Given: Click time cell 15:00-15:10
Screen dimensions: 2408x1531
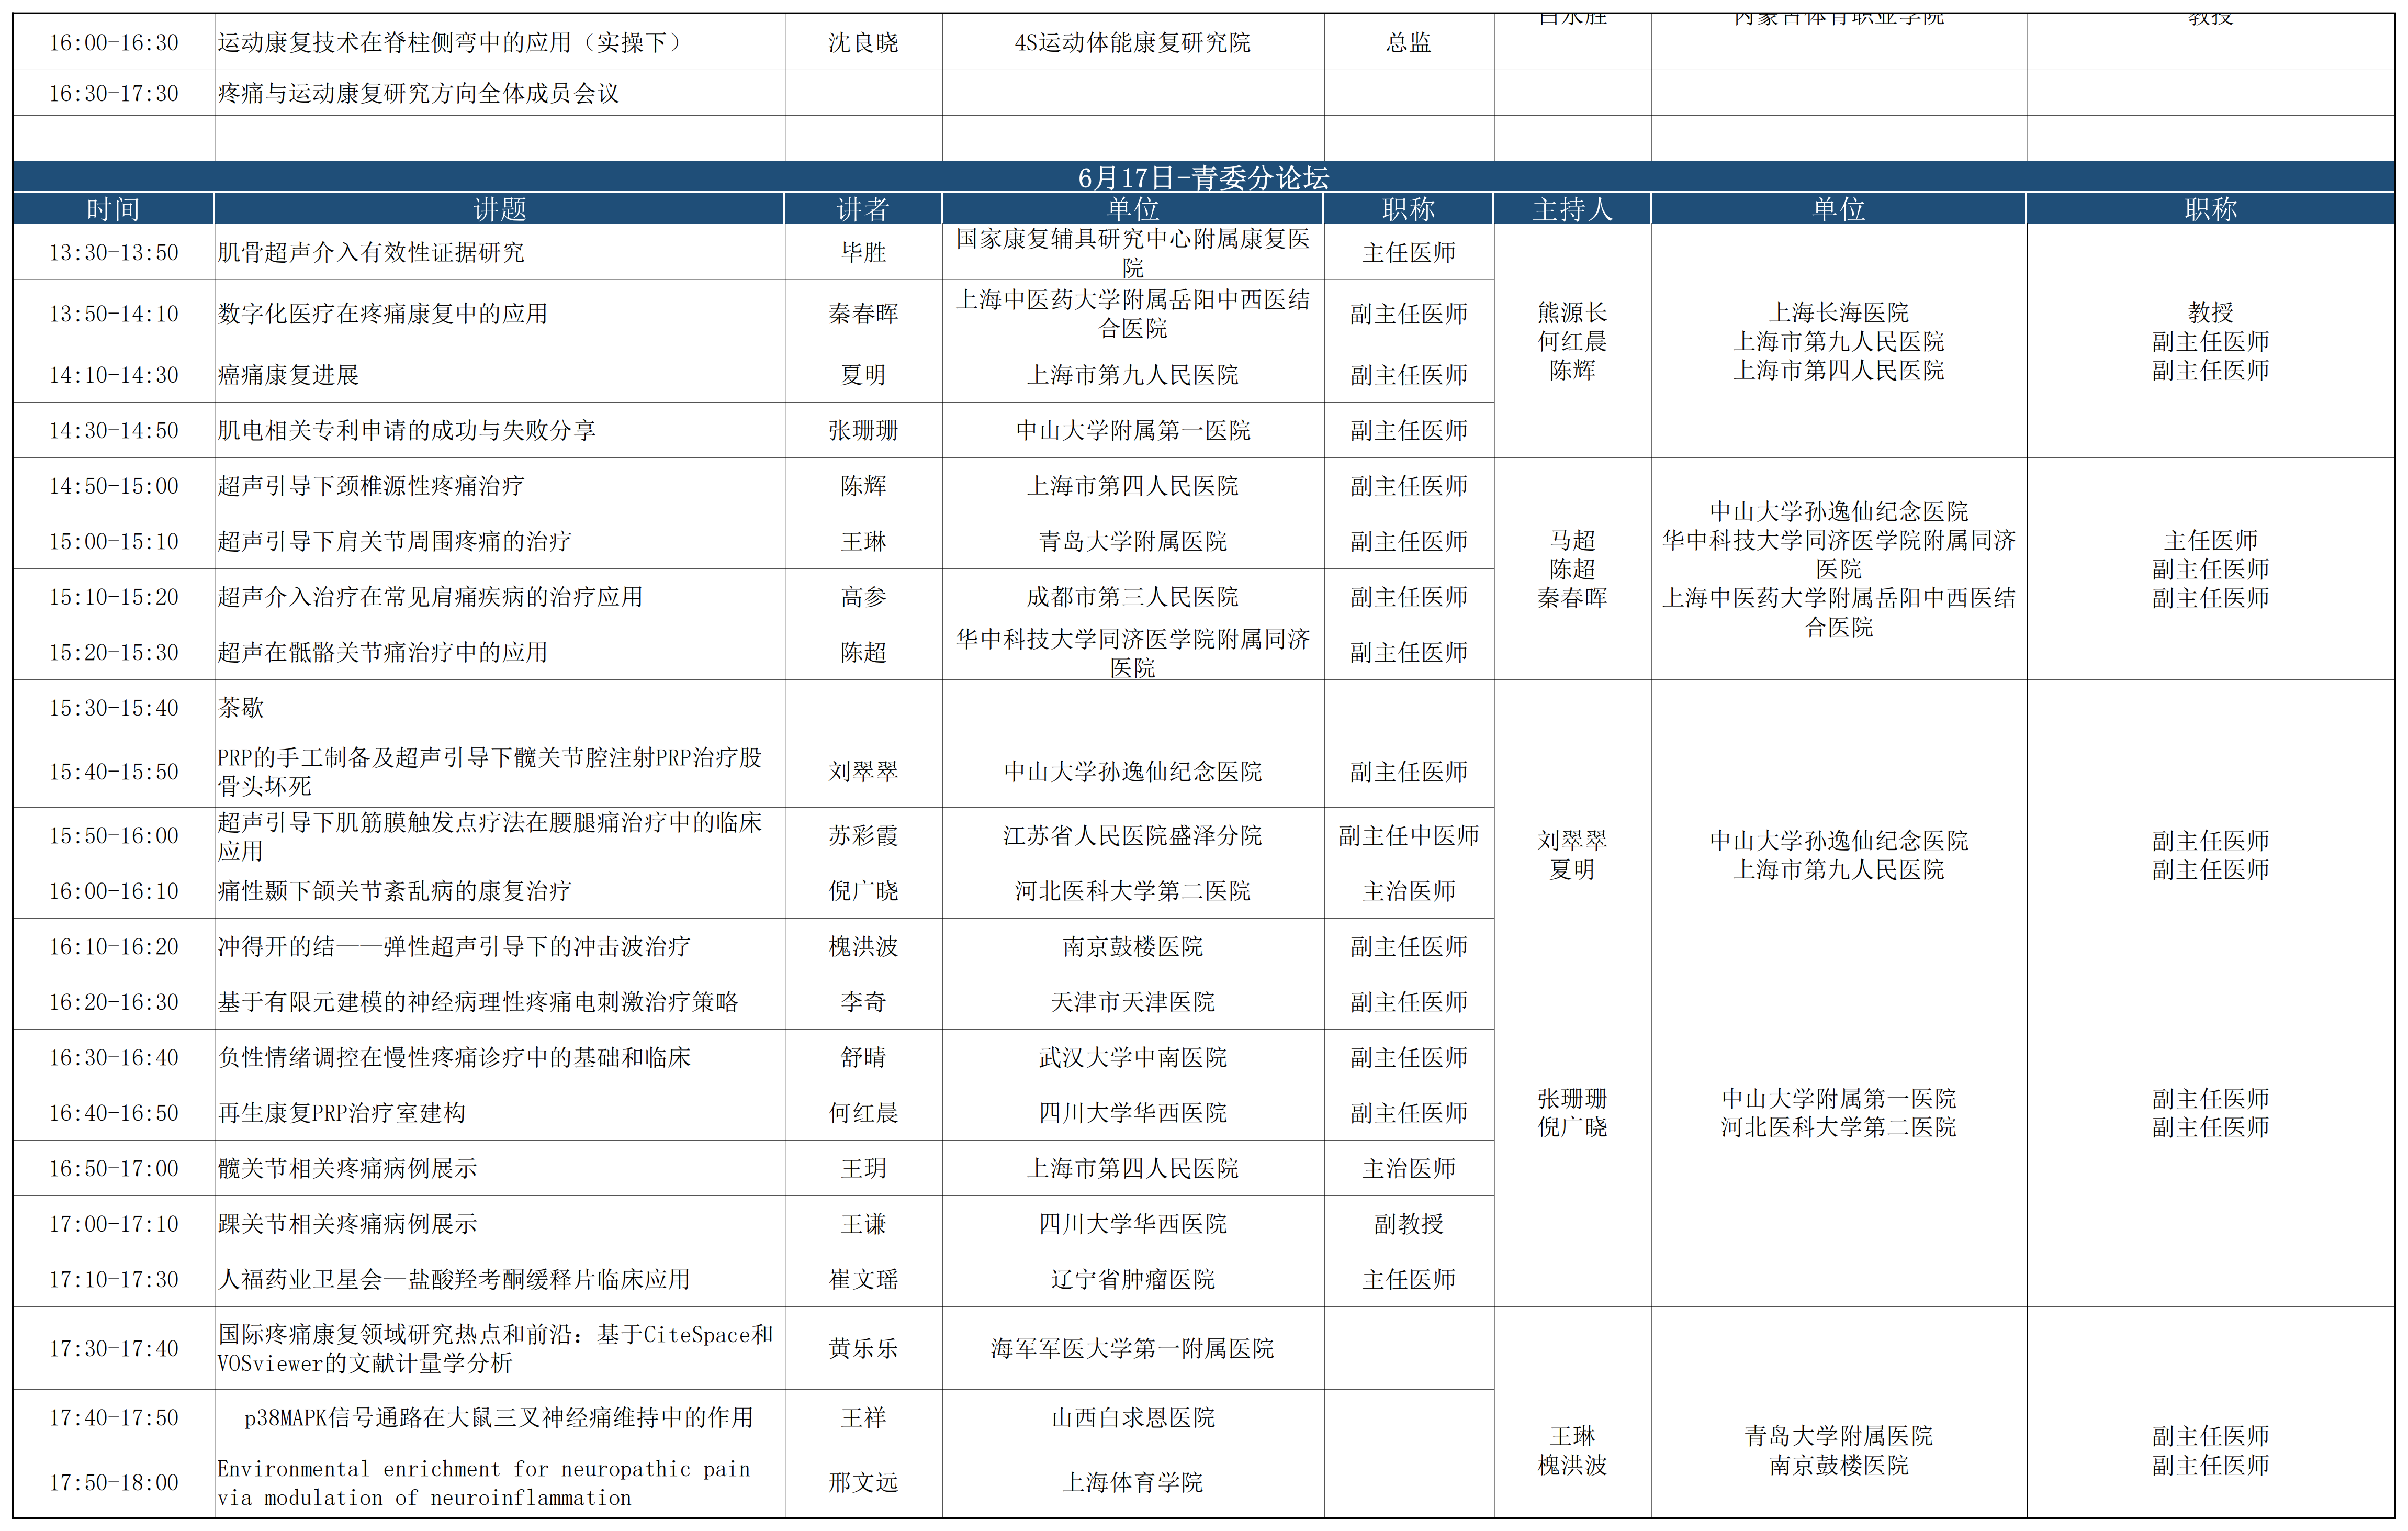Looking at the screenshot, I should 114,541.
